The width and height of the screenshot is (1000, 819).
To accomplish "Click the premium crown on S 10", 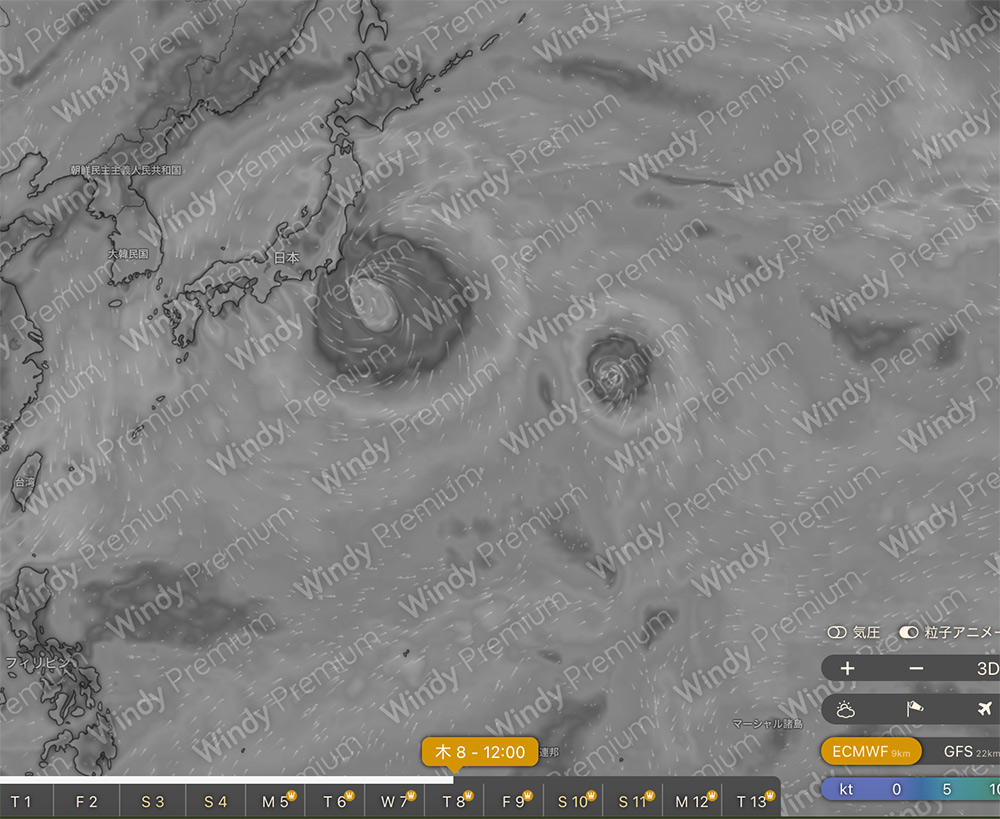I will coord(591,795).
